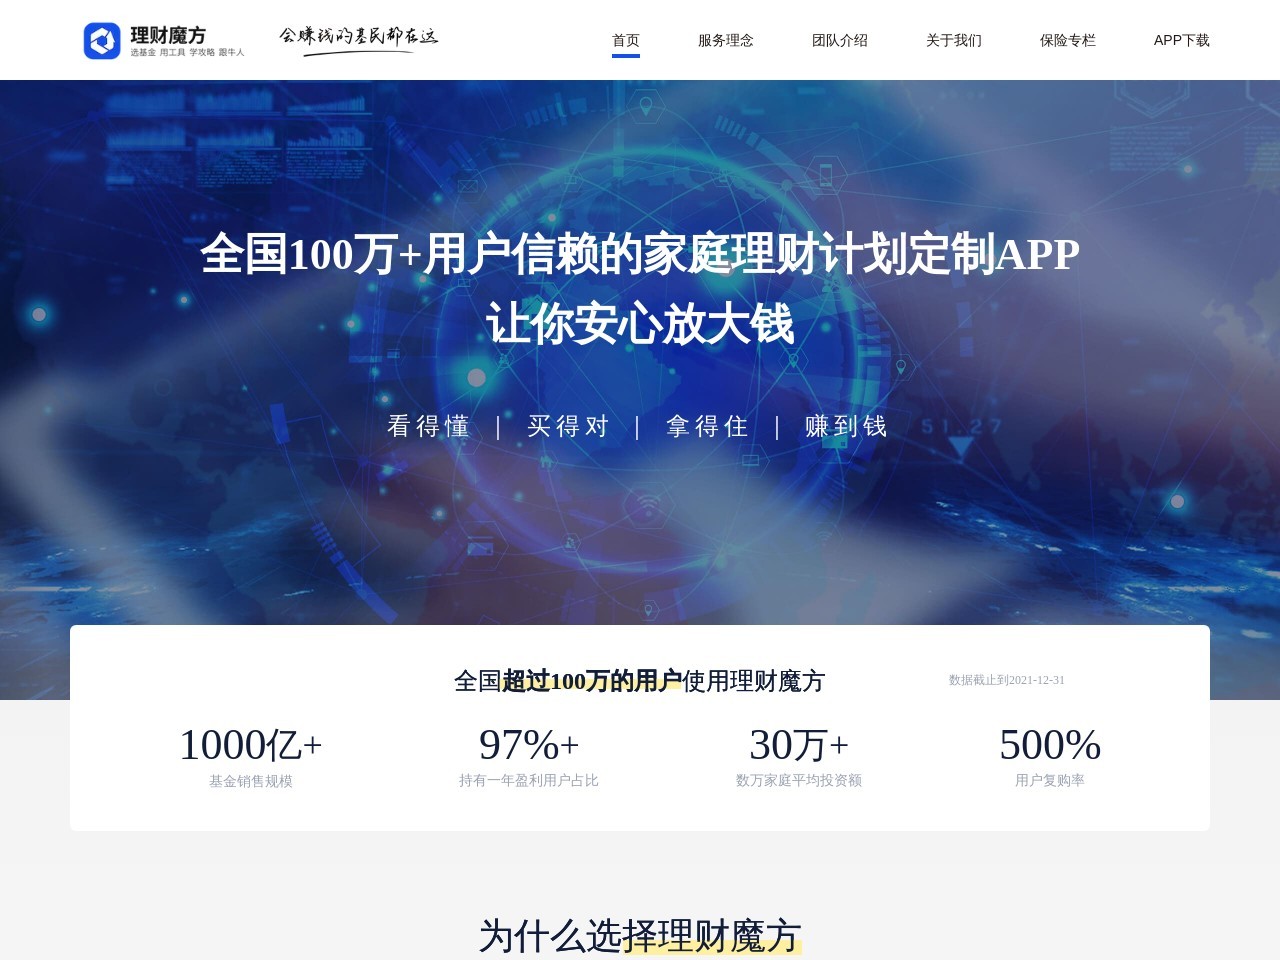The height and width of the screenshot is (960, 1280).
Task: Click the 1000亿+ fund sales statistic
Action: tap(250, 744)
